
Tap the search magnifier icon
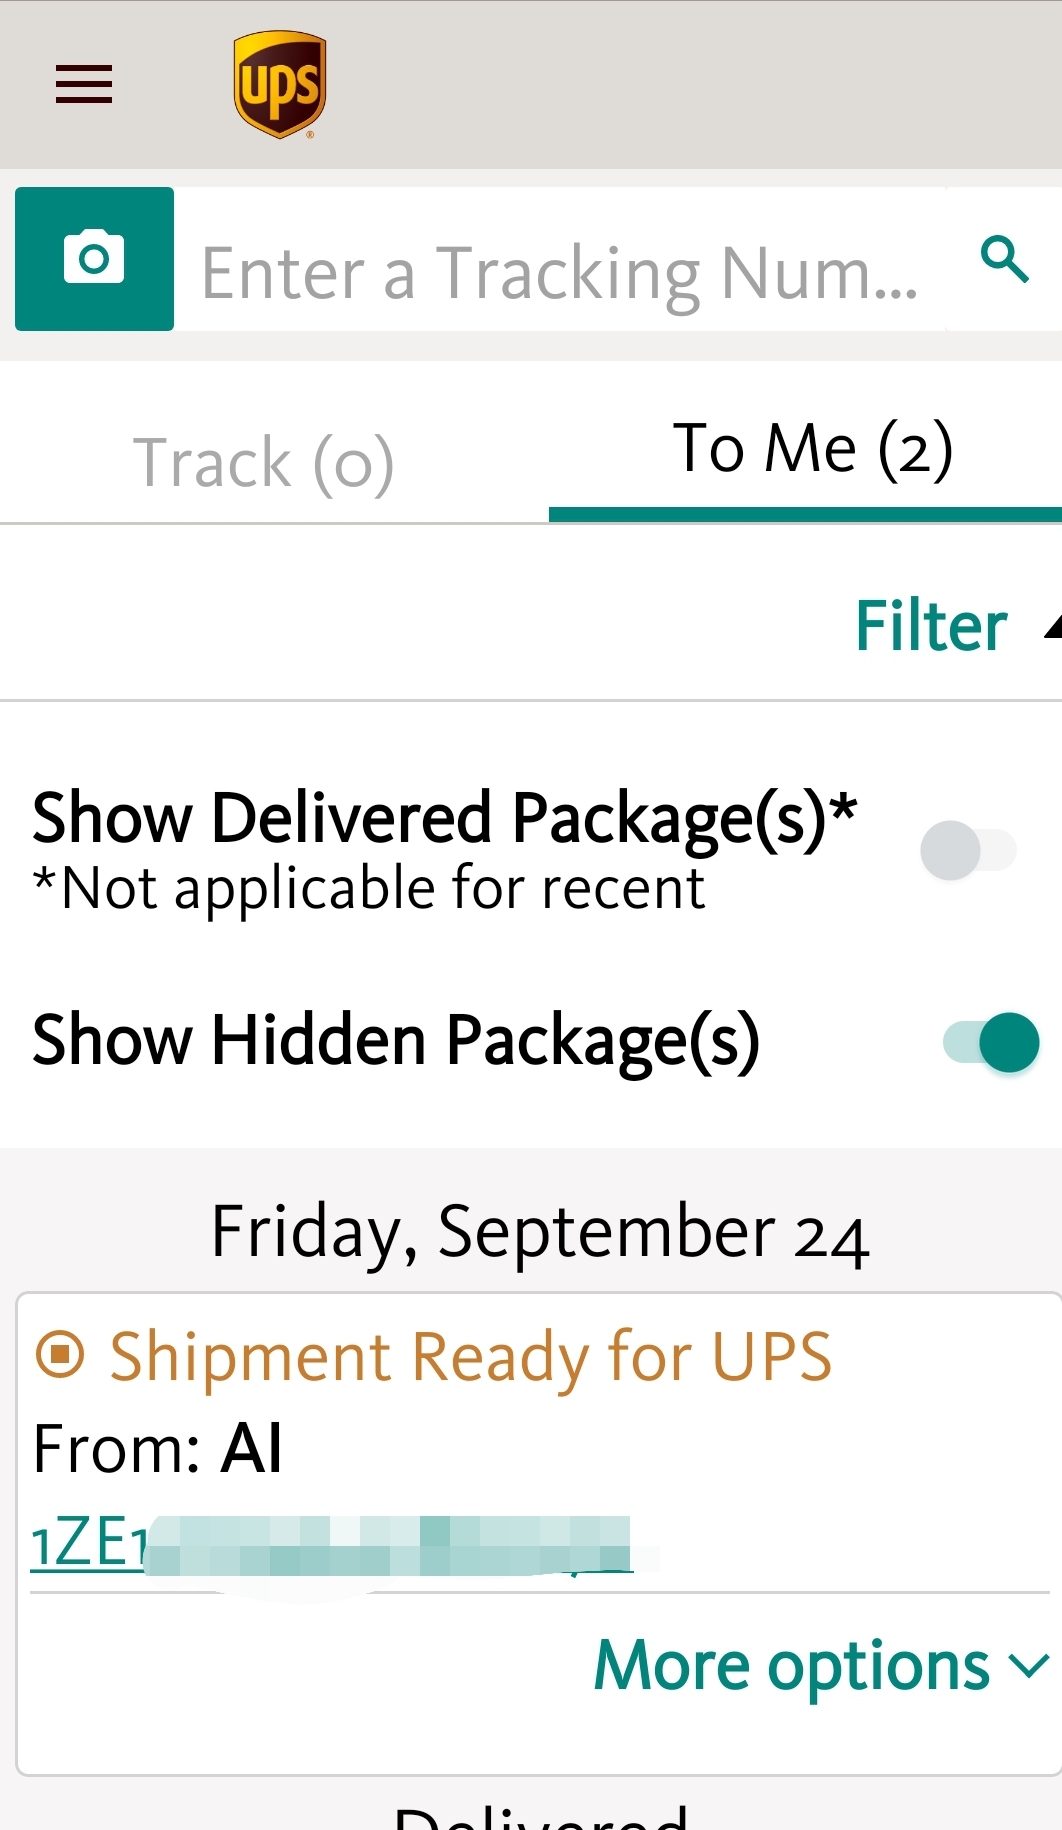(x=1004, y=259)
